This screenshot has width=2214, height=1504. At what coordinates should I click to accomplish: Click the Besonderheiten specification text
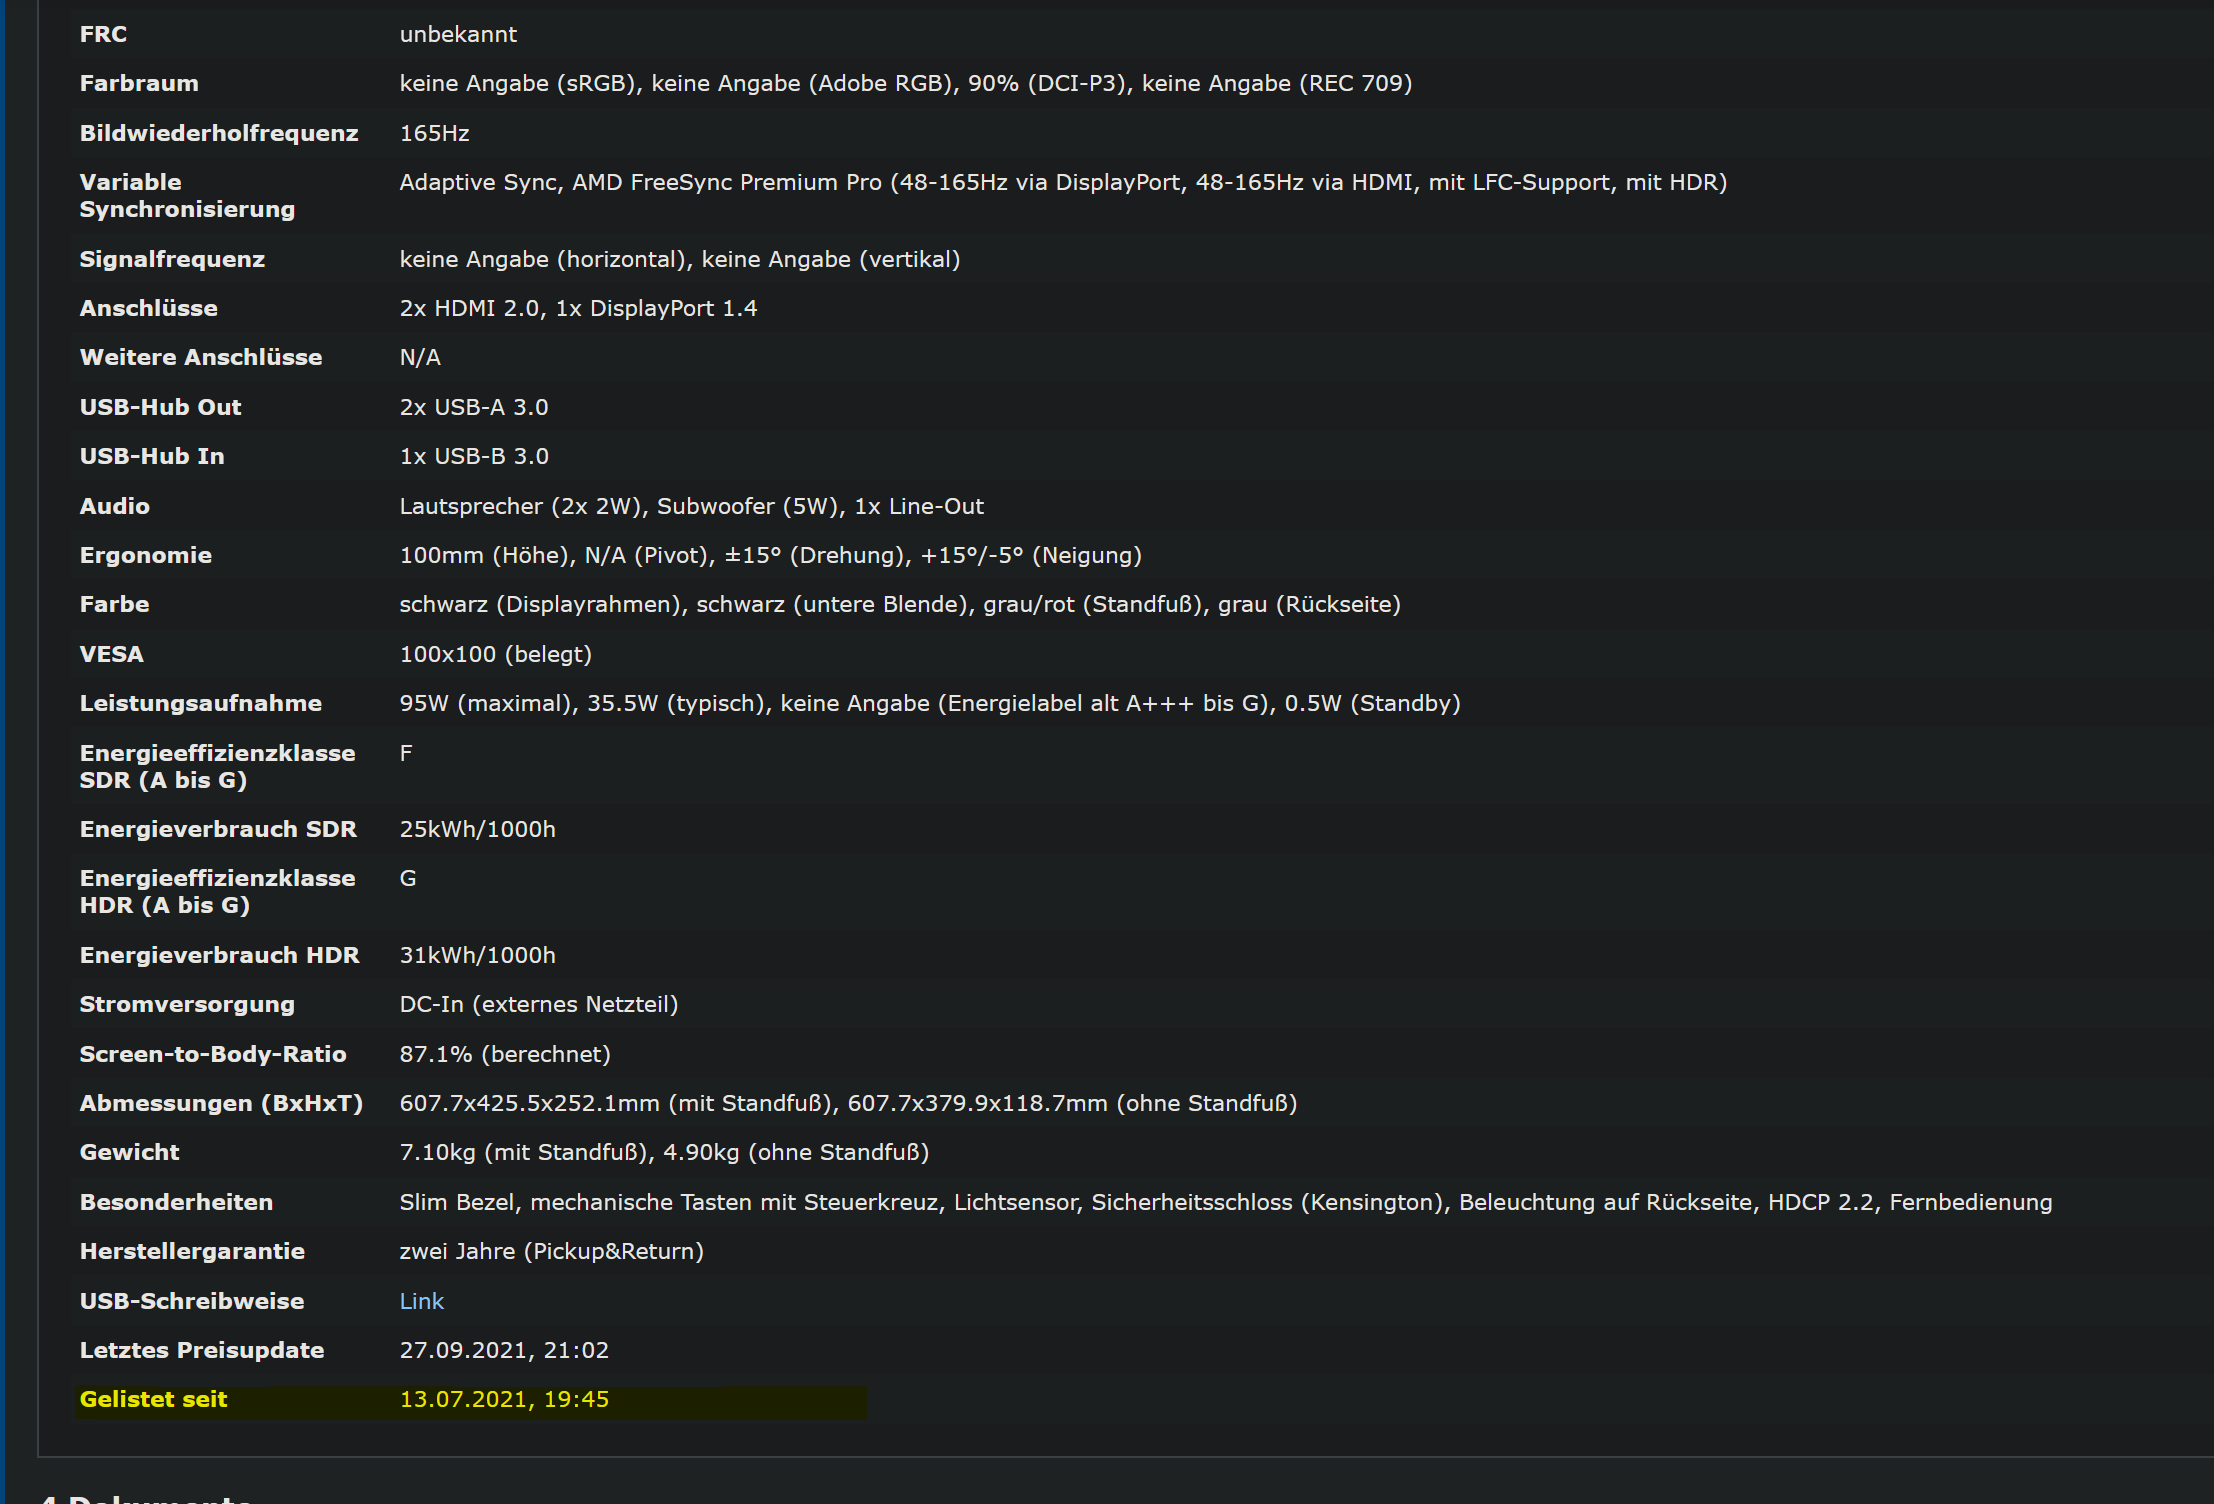[x=1225, y=1202]
